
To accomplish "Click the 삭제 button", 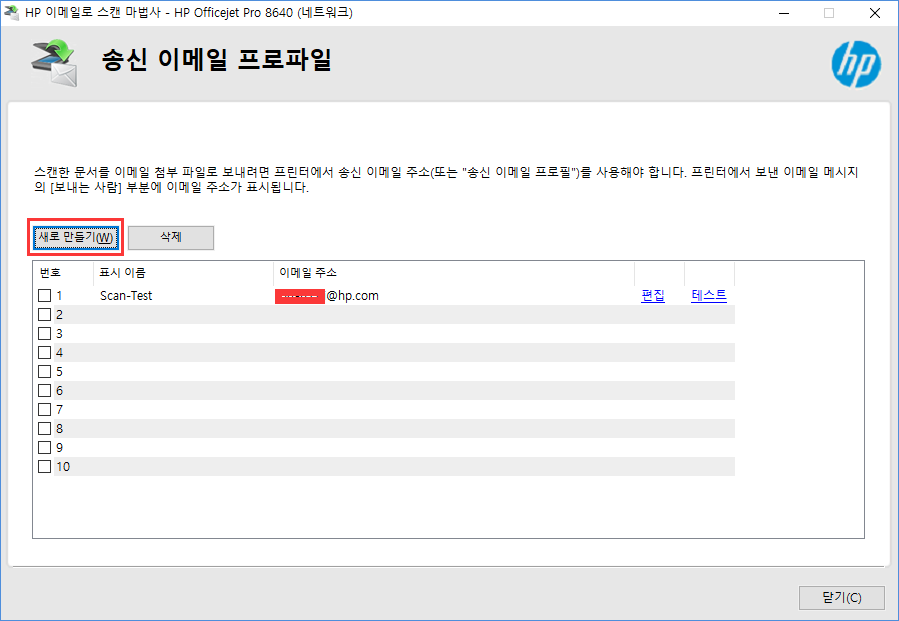I will point(171,237).
